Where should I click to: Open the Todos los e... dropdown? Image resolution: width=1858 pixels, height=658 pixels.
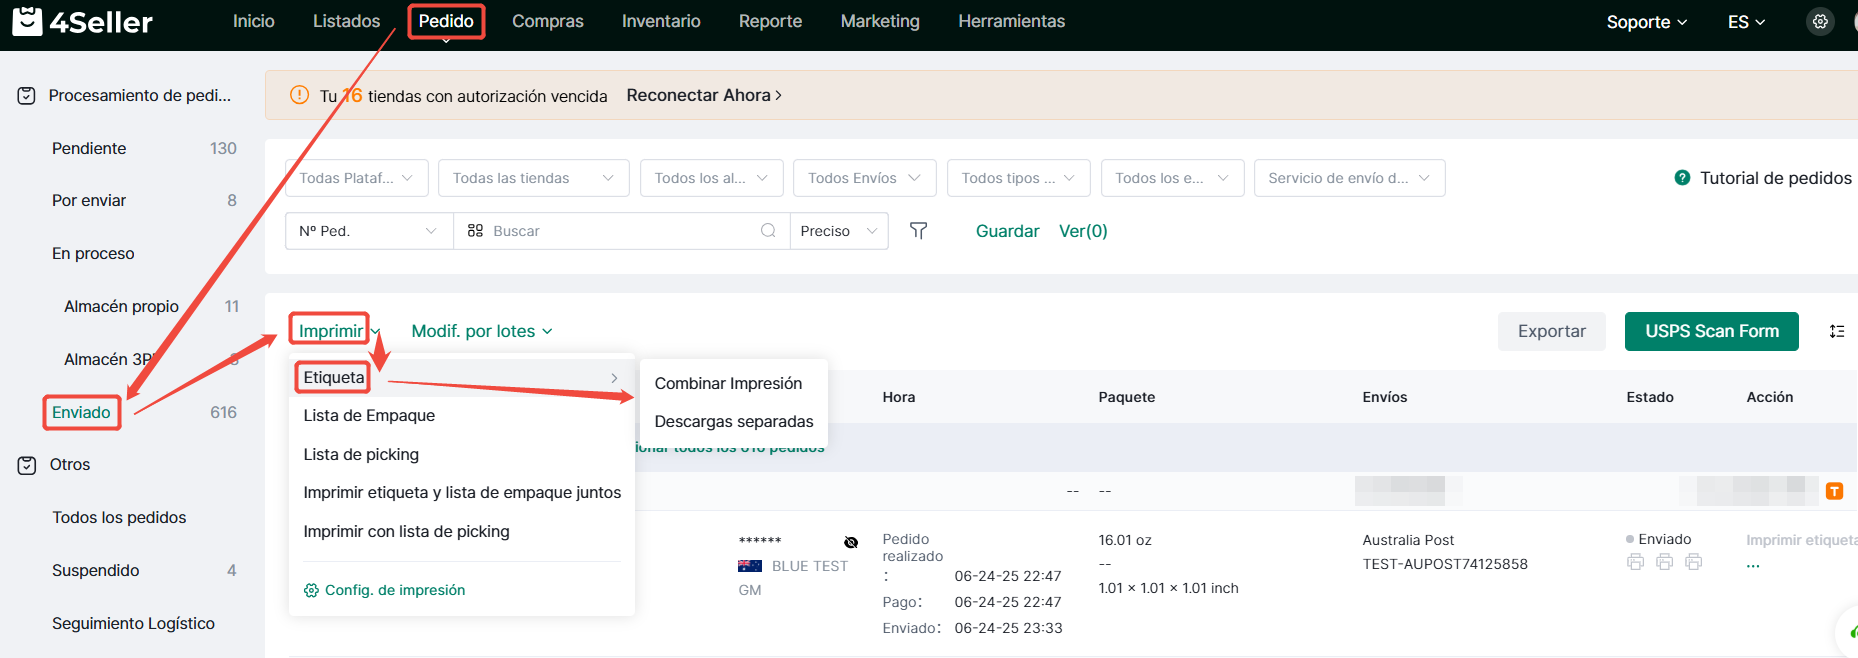pos(1173,178)
